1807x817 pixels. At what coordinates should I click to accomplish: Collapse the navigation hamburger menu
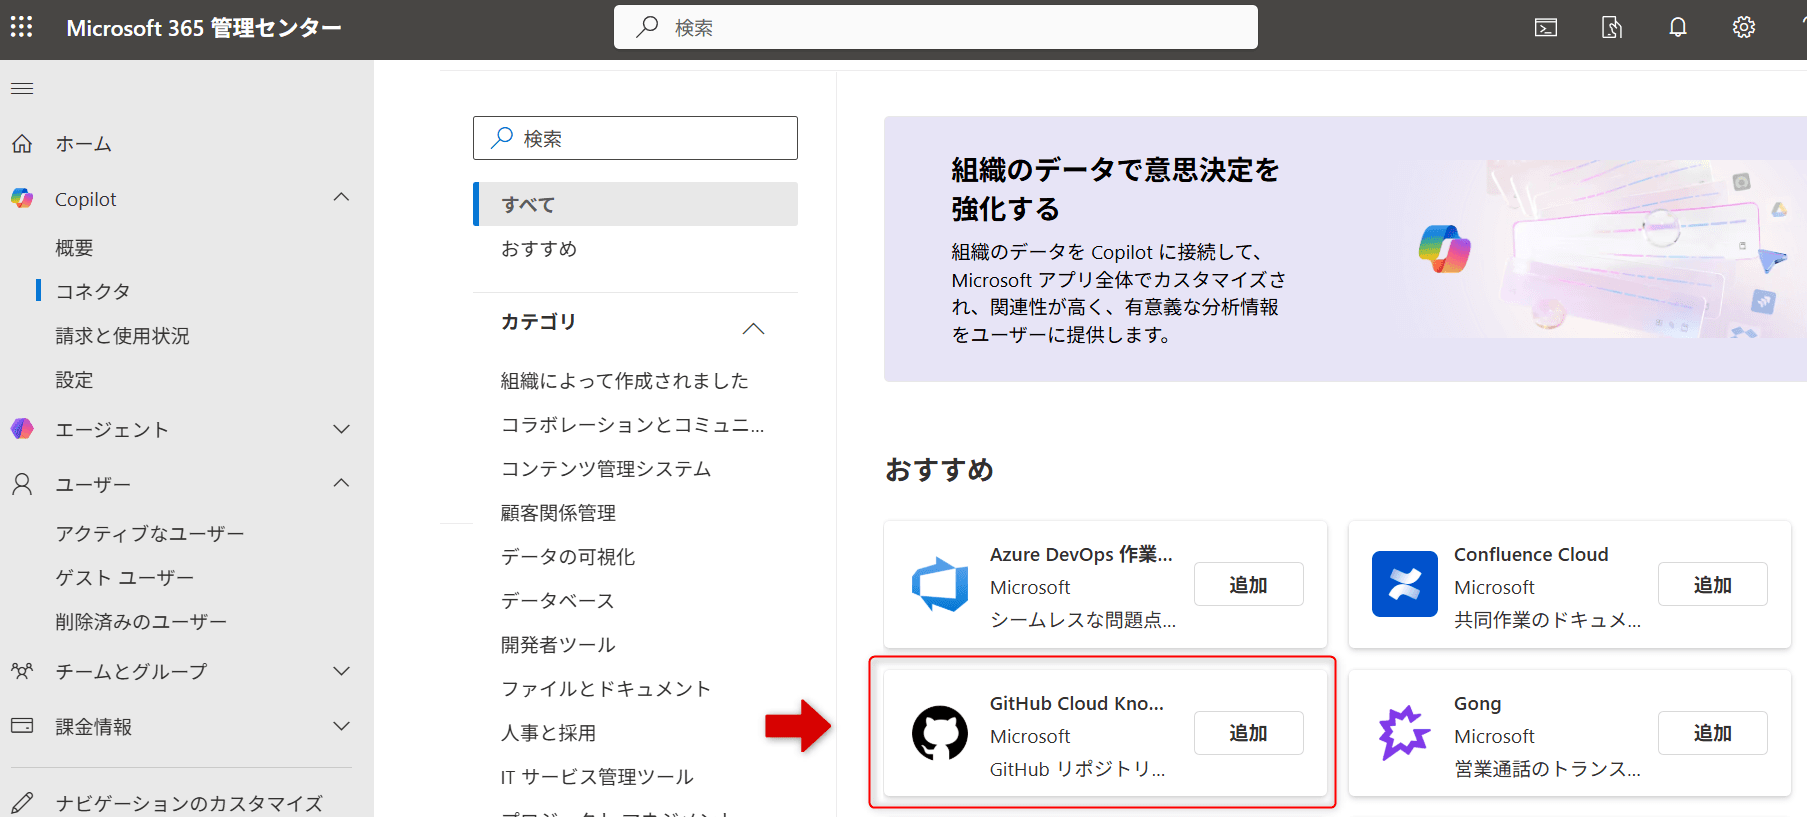[22, 89]
